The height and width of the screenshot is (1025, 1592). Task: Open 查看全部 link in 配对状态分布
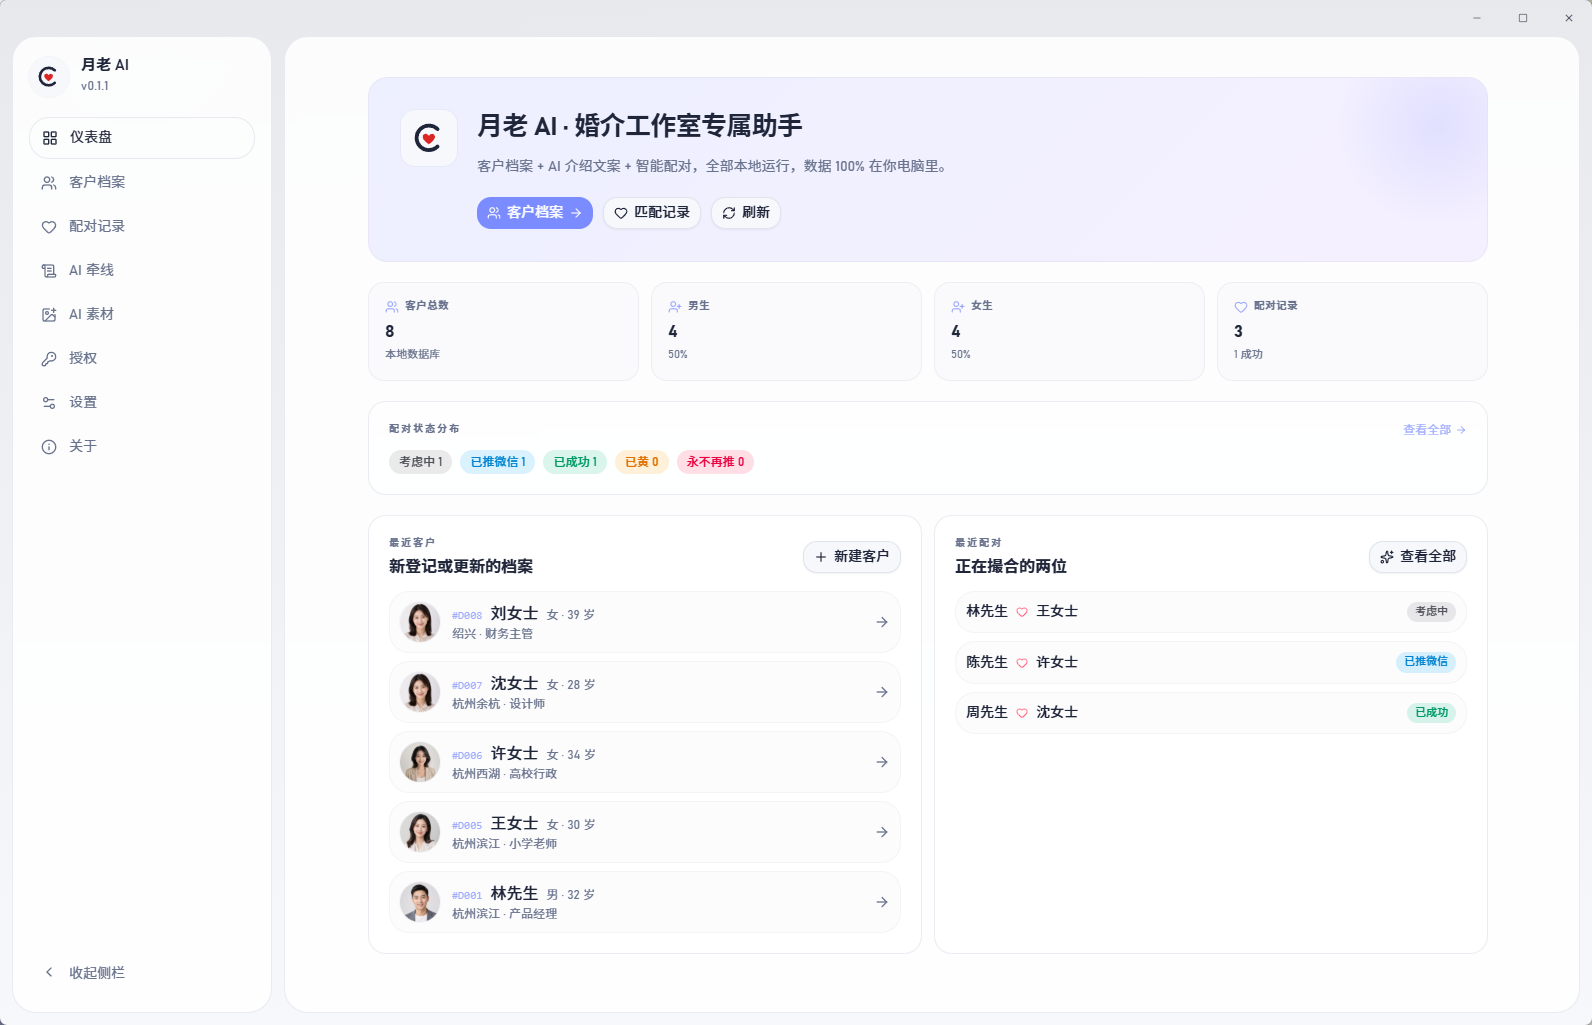(x=1434, y=430)
